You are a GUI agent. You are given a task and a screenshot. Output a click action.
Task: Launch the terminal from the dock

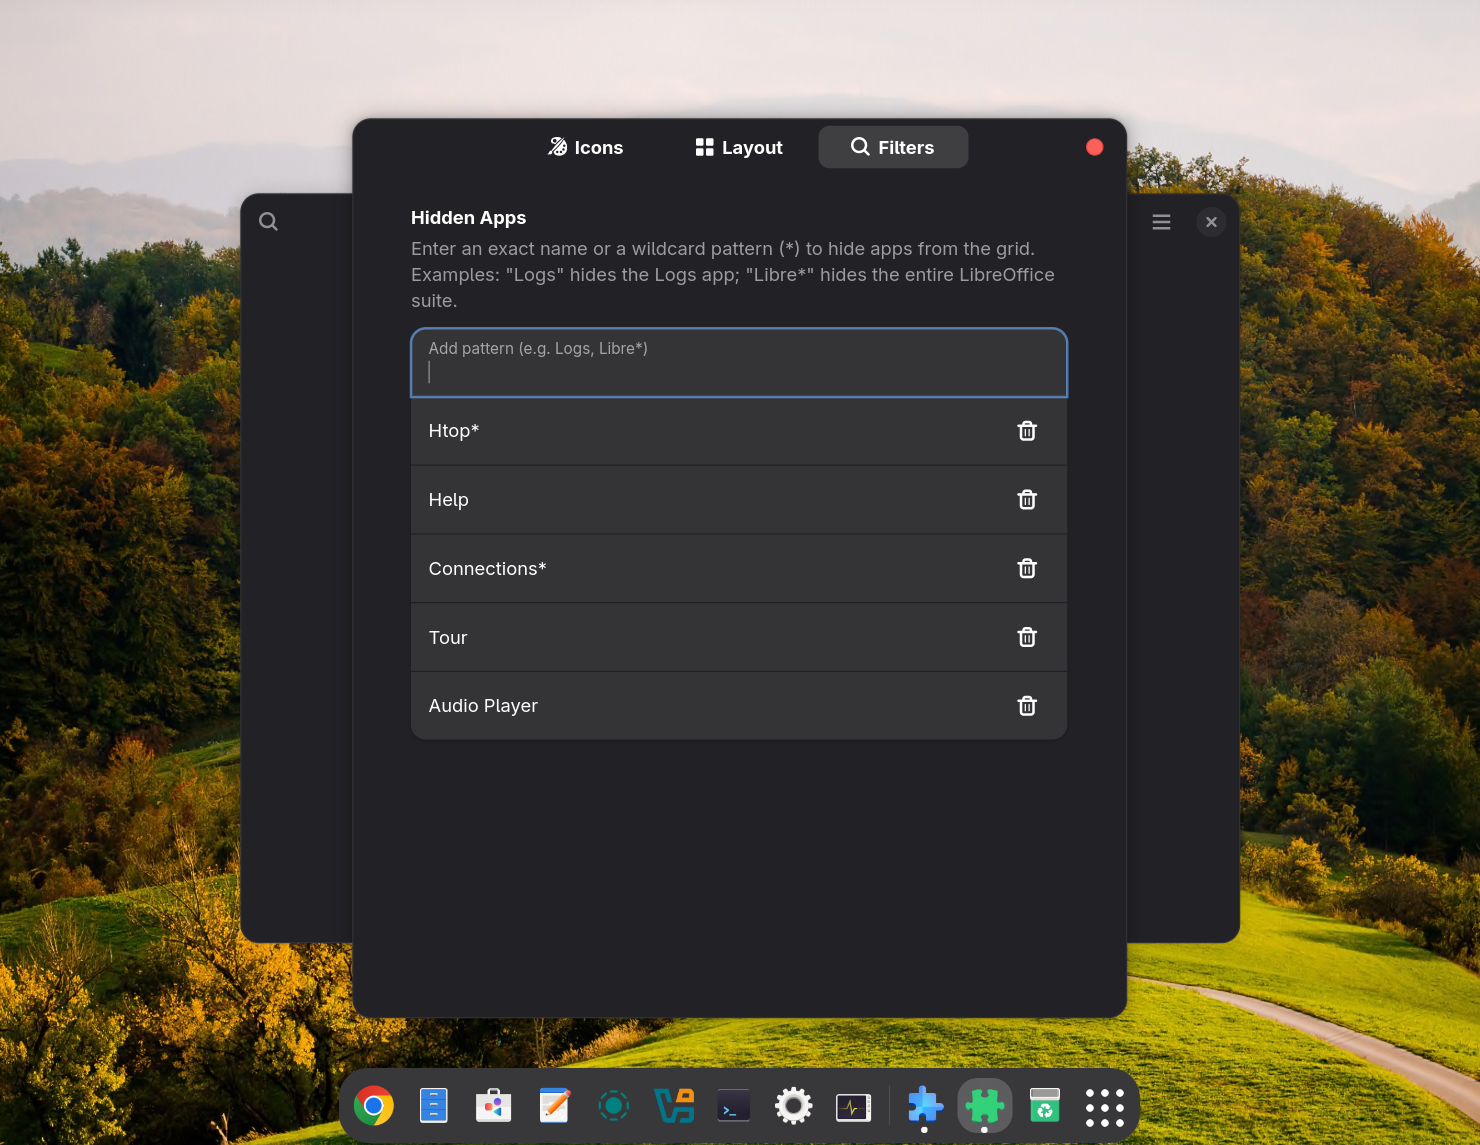(x=733, y=1106)
